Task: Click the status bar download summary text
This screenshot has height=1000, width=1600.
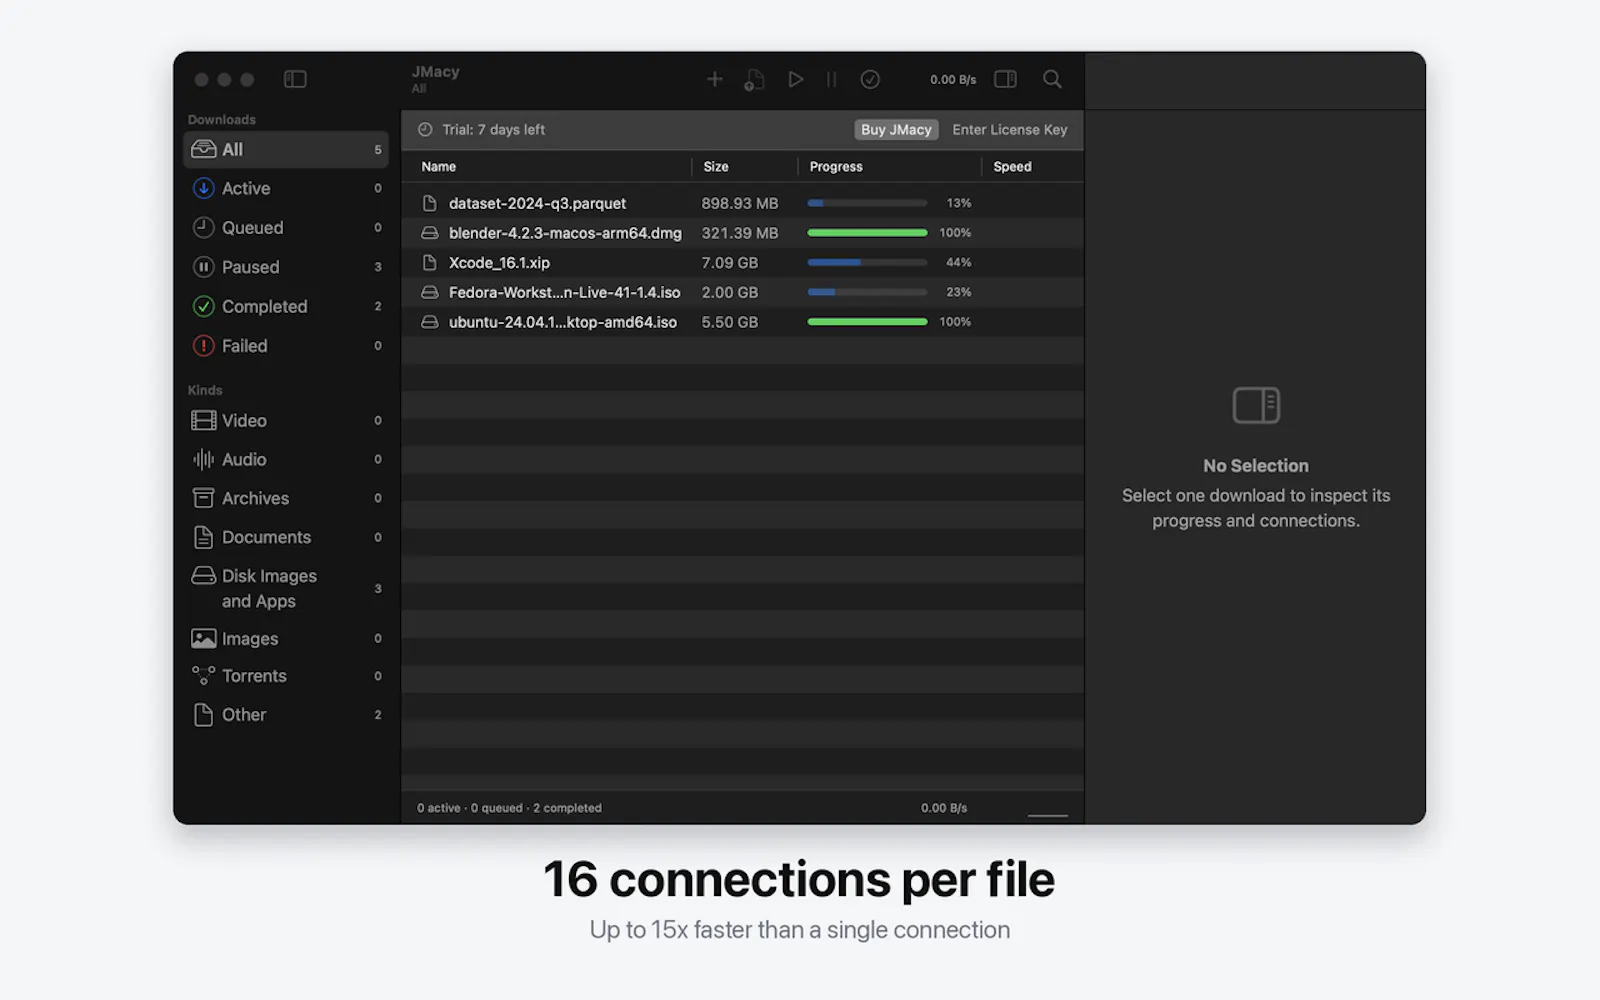Action: (509, 808)
